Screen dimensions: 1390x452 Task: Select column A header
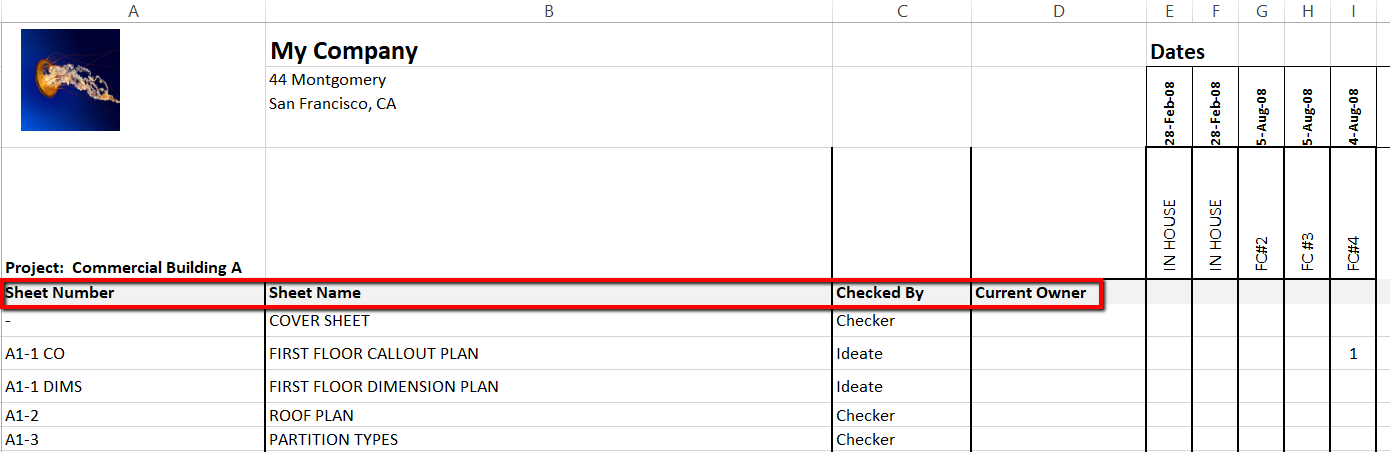133,11
